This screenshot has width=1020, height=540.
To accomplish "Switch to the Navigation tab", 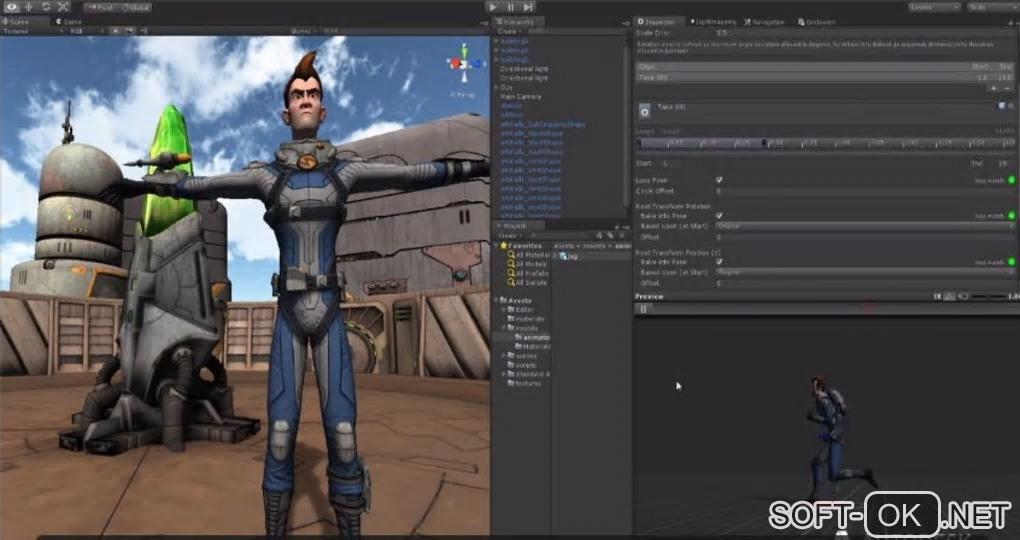I will [x=765, y=21].
